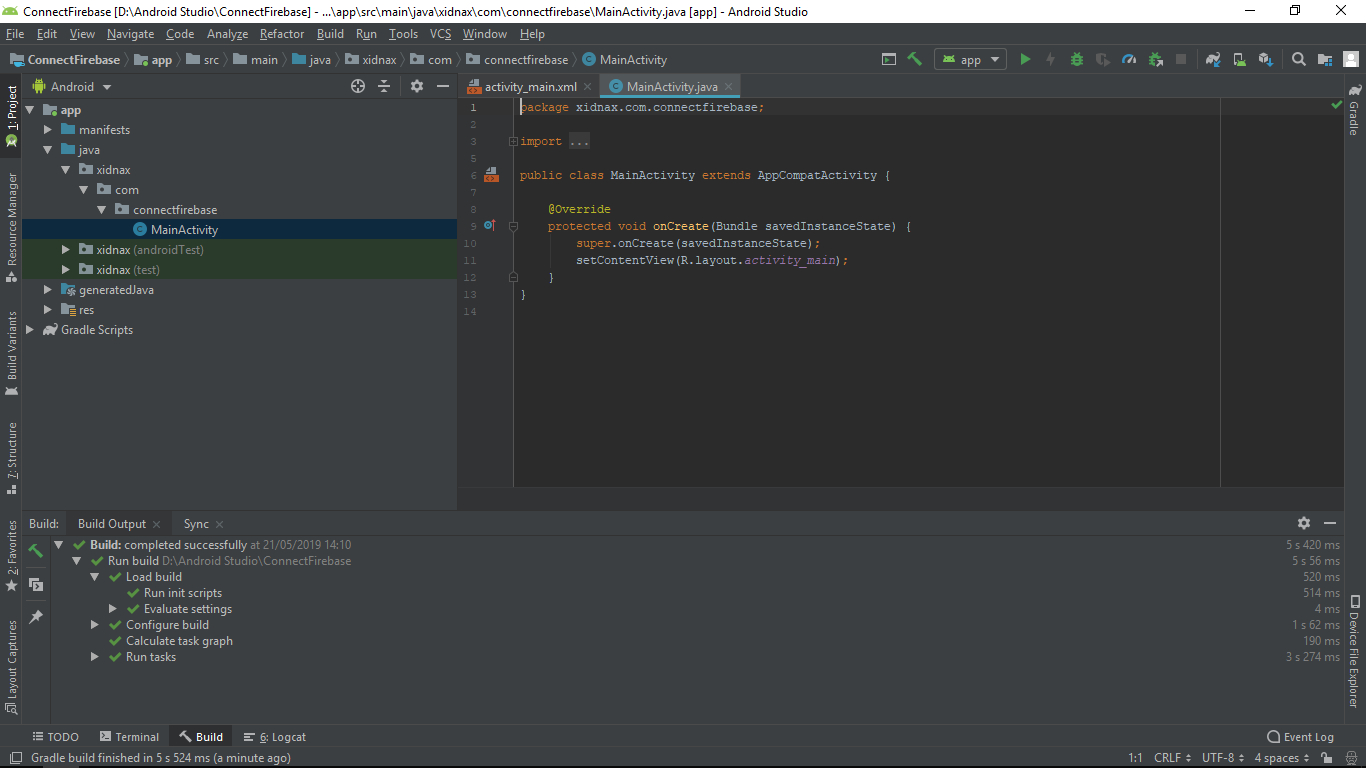Click the hammer icon in the Build panel sidebar
This screenshot has height=768, width=1366.
click(x=36, y=550)
